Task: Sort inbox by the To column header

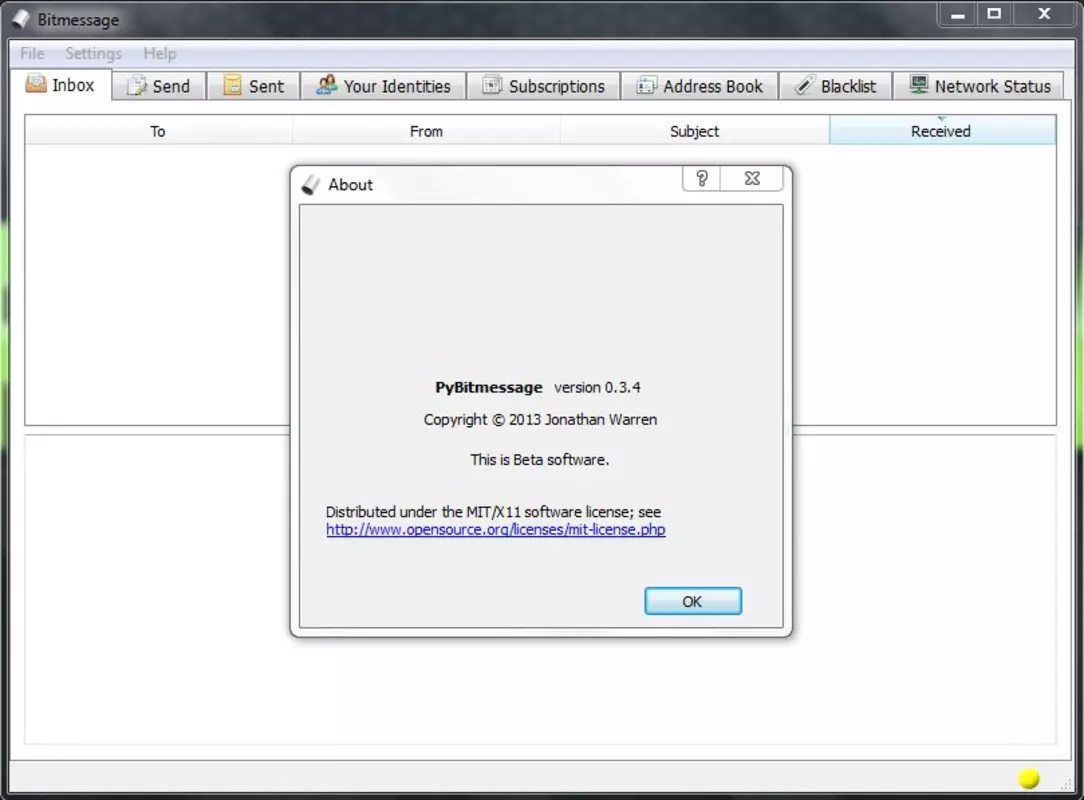Action: tap(158, 131)
